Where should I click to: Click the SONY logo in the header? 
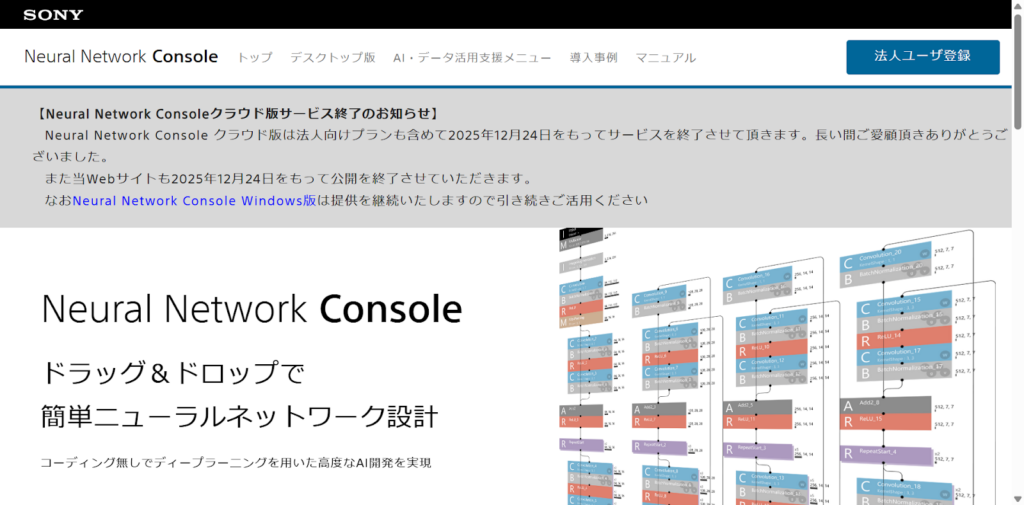53,15
